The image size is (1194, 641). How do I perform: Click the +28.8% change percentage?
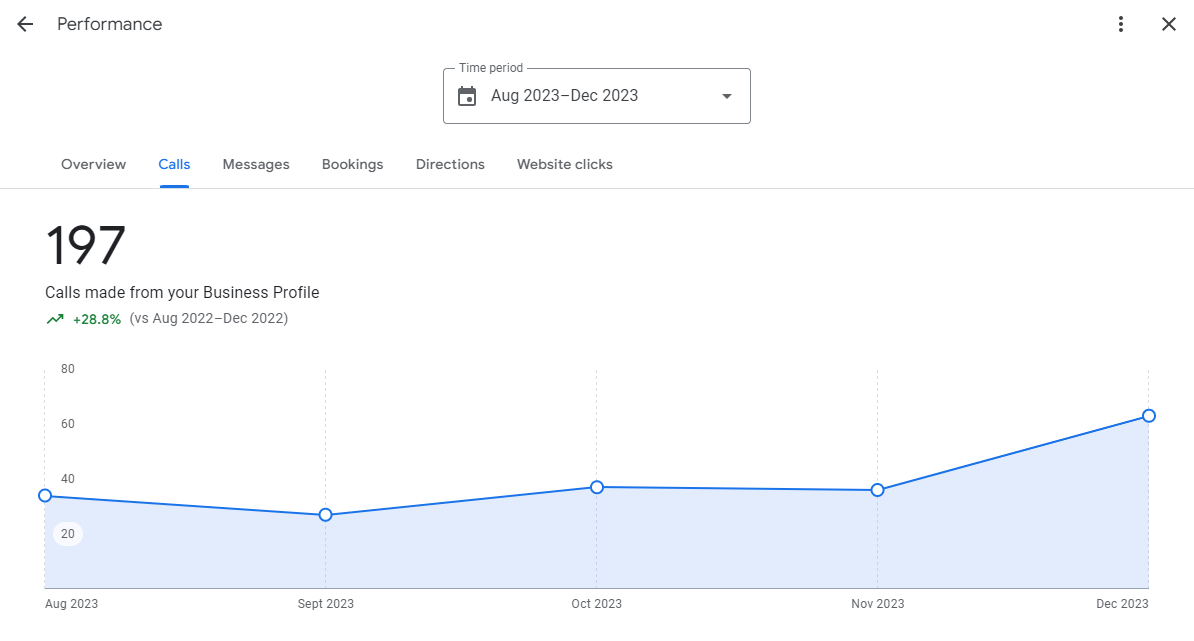(x=97, y=319)
